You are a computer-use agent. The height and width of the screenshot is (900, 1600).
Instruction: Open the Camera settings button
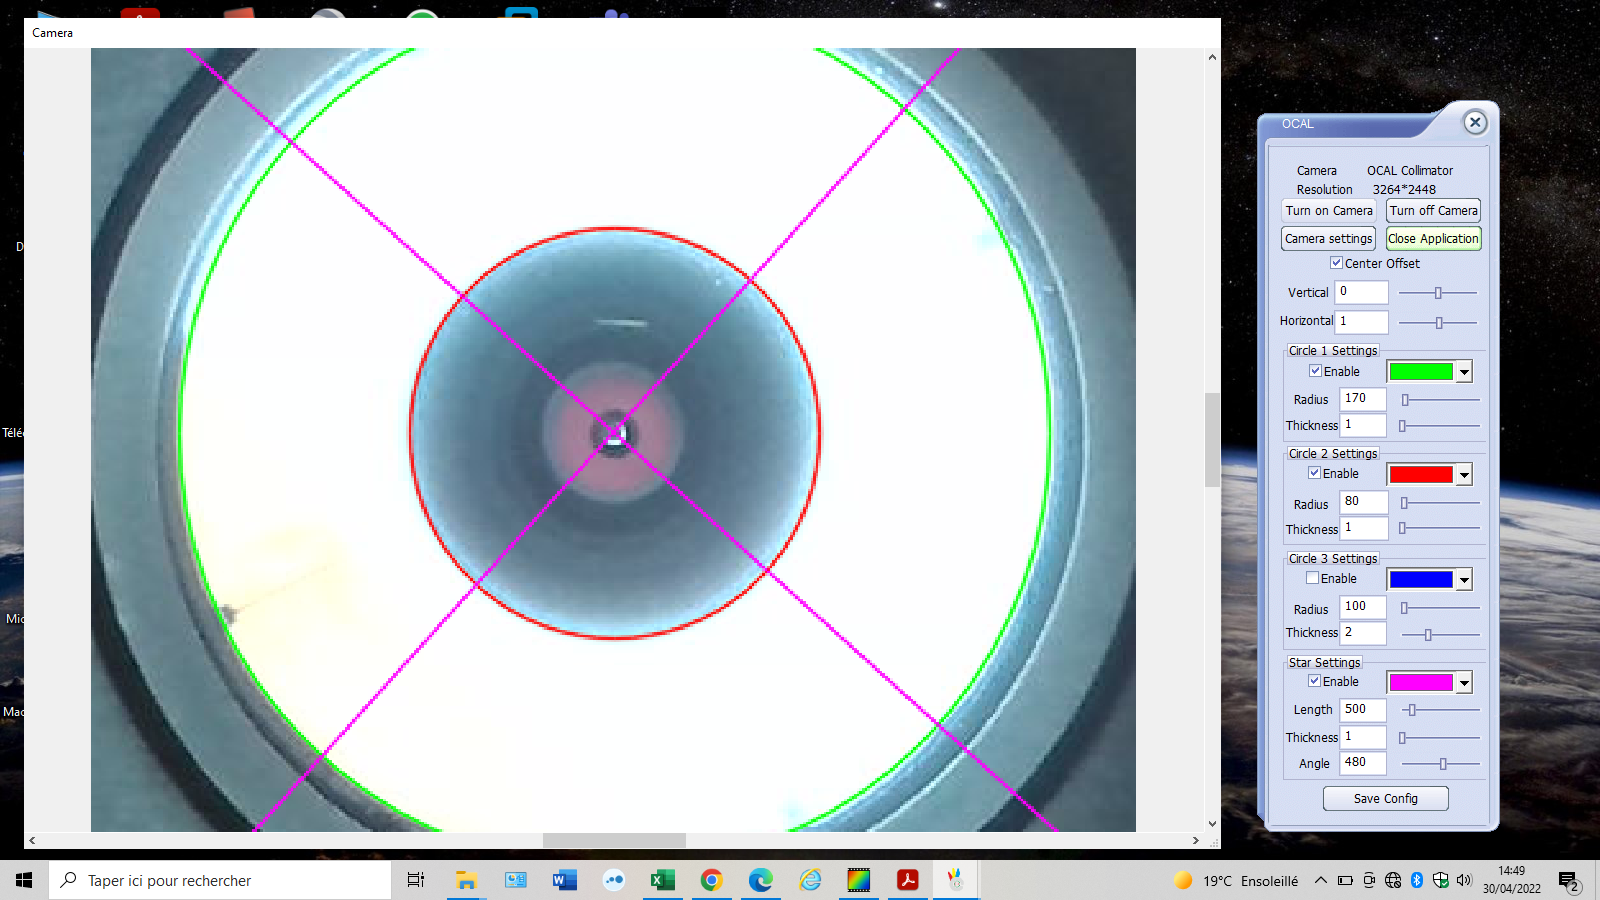(1328, 239)
